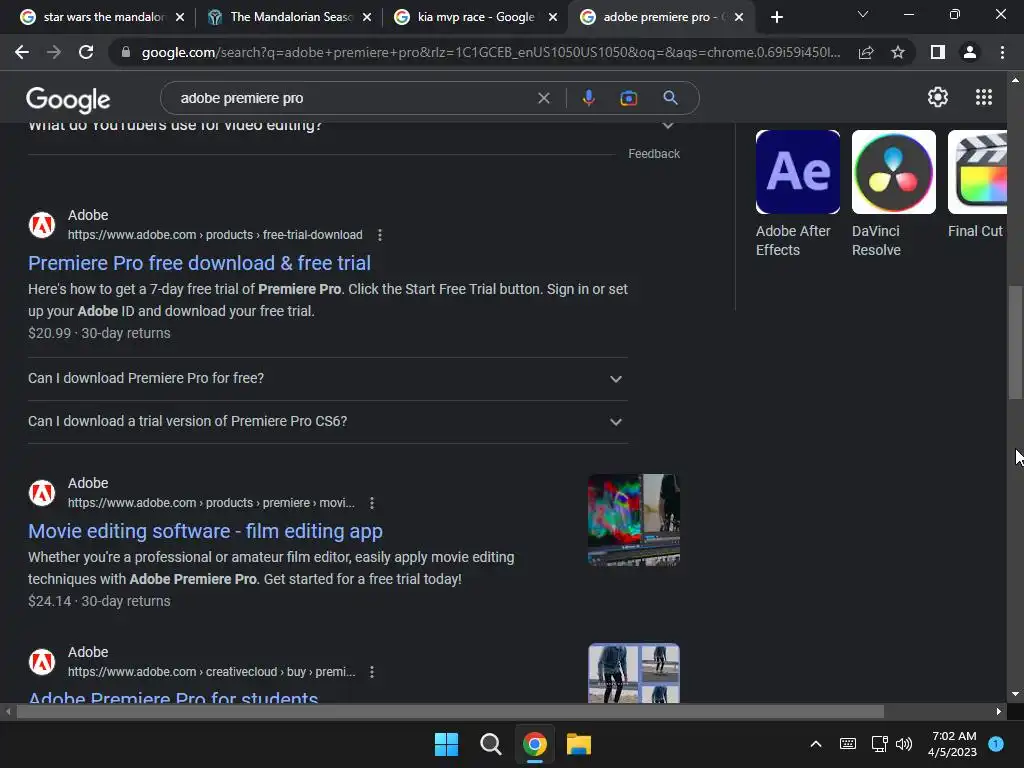Switch to star wars the mandalorian tab
This screenshot has height=768, width=1024.
pos(103,17)
